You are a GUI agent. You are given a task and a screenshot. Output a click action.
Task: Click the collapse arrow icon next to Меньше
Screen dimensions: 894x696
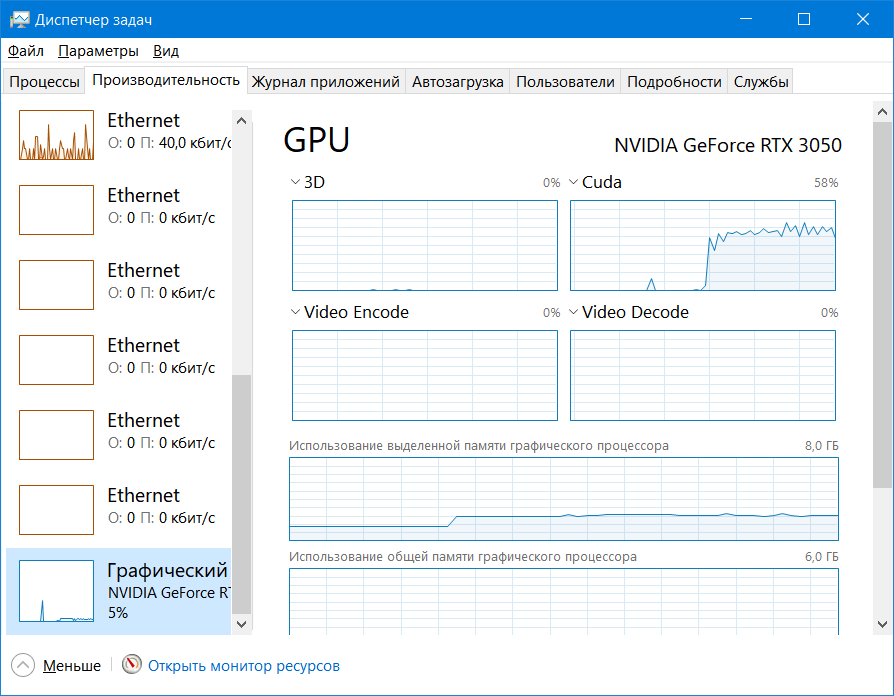23,665
